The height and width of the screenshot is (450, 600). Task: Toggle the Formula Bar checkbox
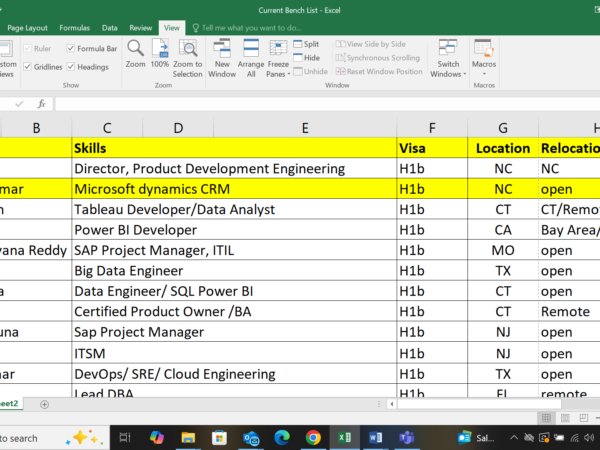pos(72,48)
